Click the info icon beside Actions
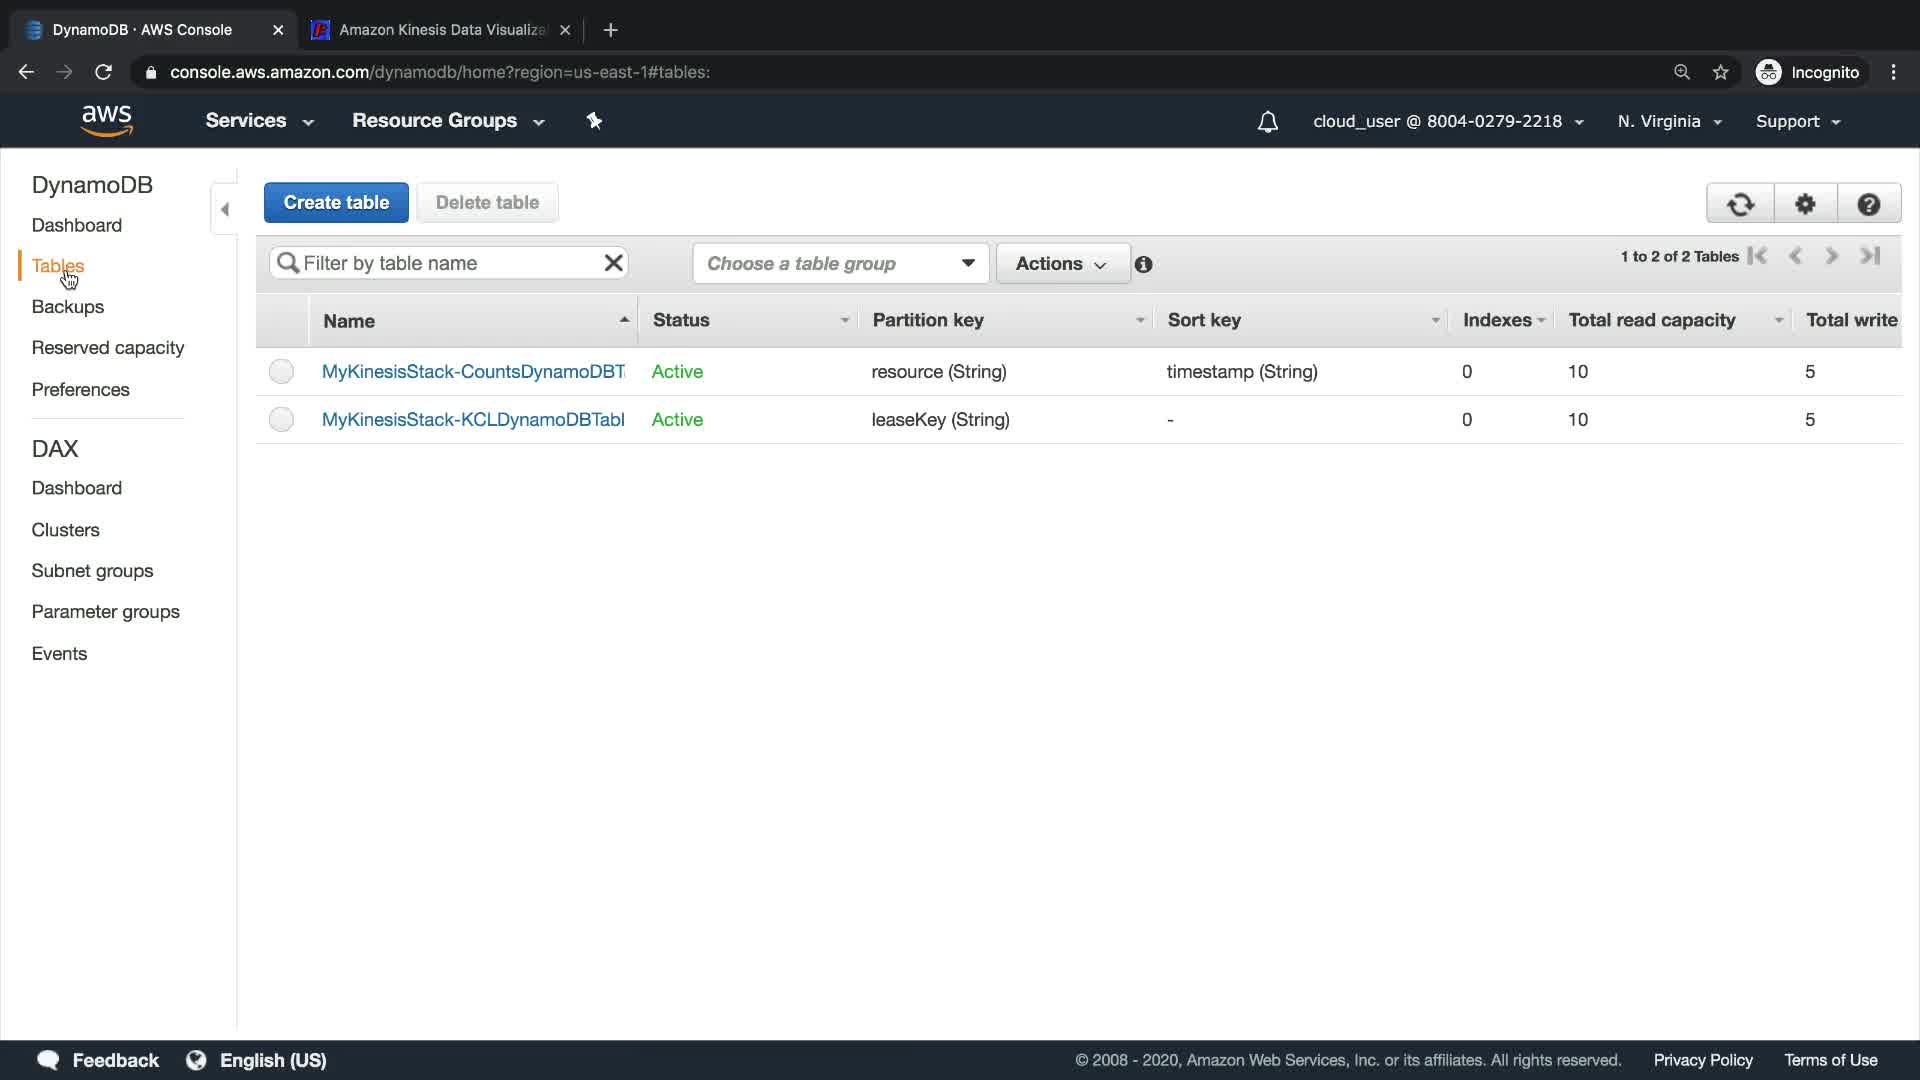Image resolution: width=1920 pixels, height=1080 pixels. [1143, 265]
